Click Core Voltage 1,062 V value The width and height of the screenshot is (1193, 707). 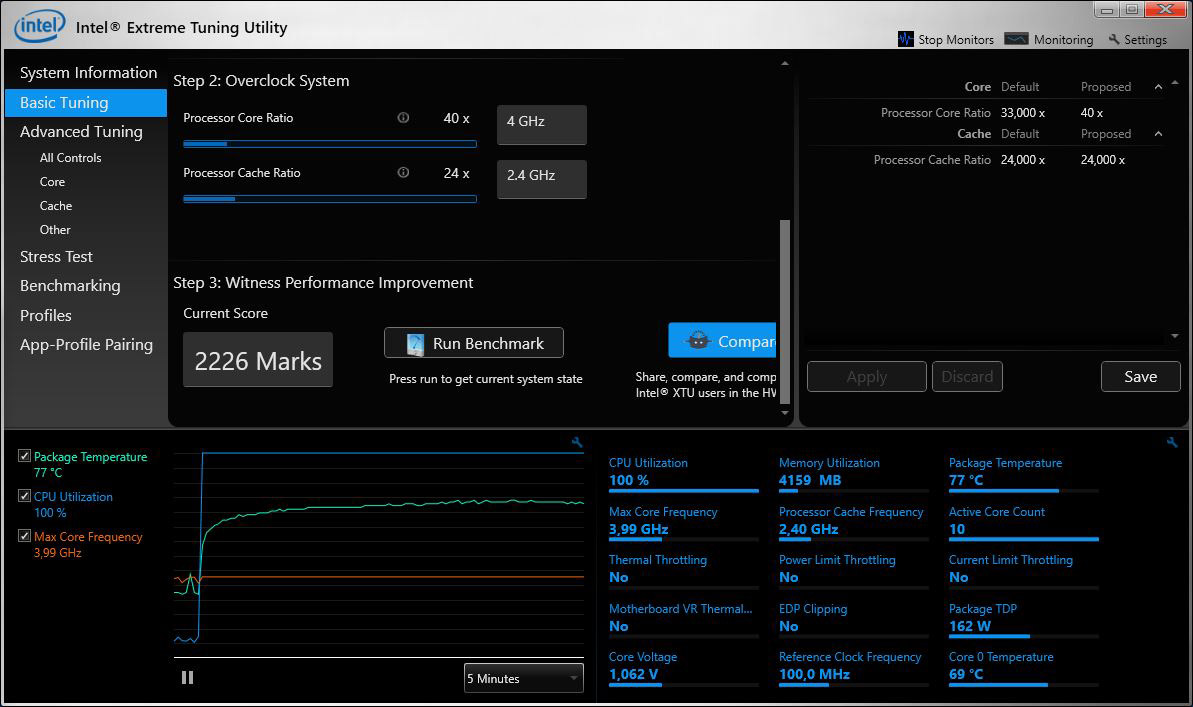click(x=633, y=674)
